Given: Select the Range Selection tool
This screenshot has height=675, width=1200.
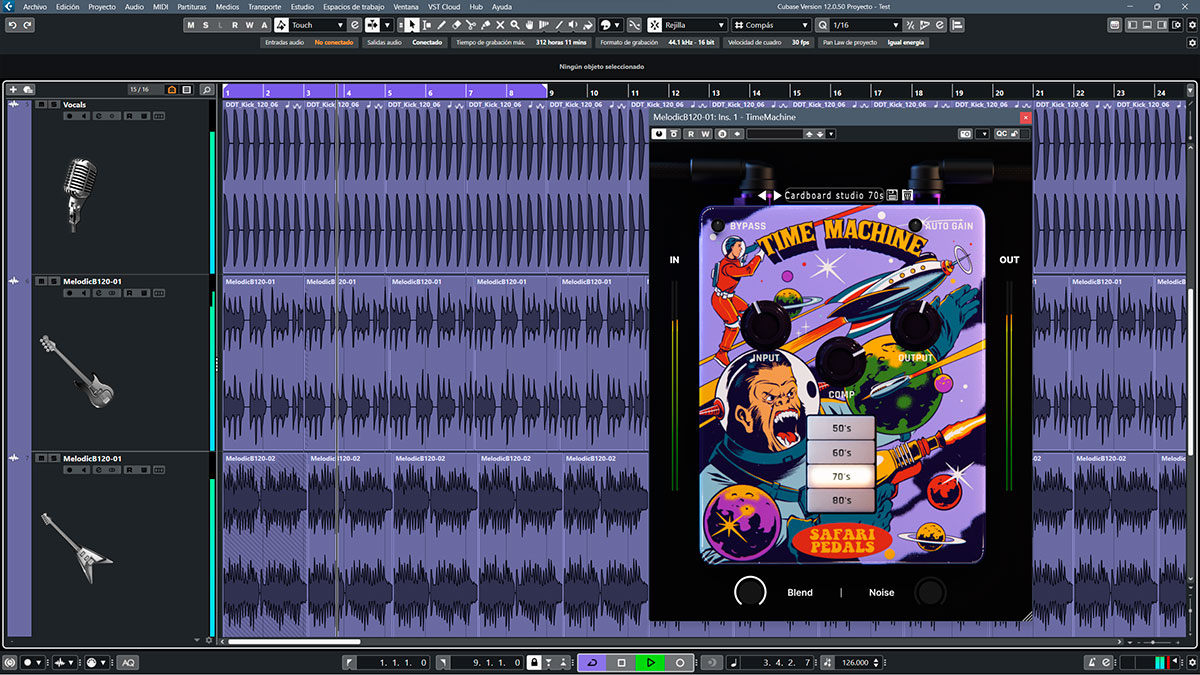Looking at the screenshot, I should (427, 25).
